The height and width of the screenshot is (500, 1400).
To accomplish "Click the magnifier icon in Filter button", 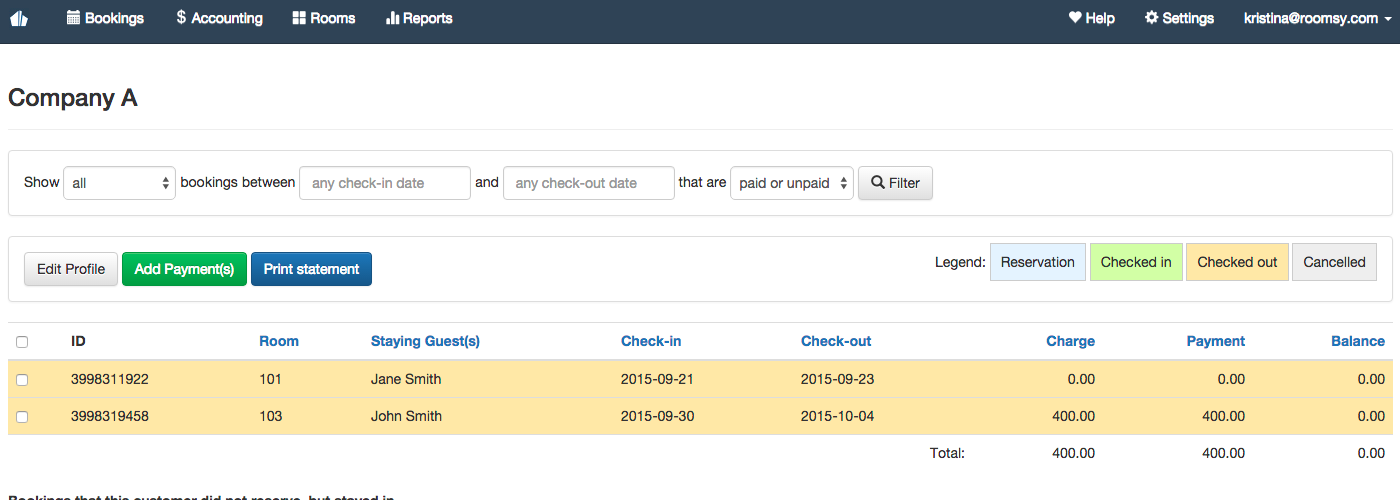I will click(x=878, y=183).
